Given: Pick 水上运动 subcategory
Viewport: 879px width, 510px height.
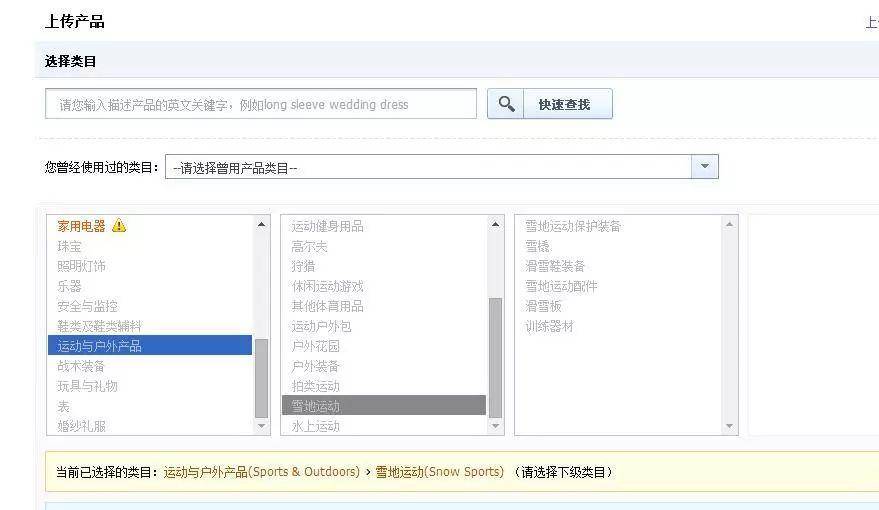Looking at the screenshot, I should pos(315,426).
